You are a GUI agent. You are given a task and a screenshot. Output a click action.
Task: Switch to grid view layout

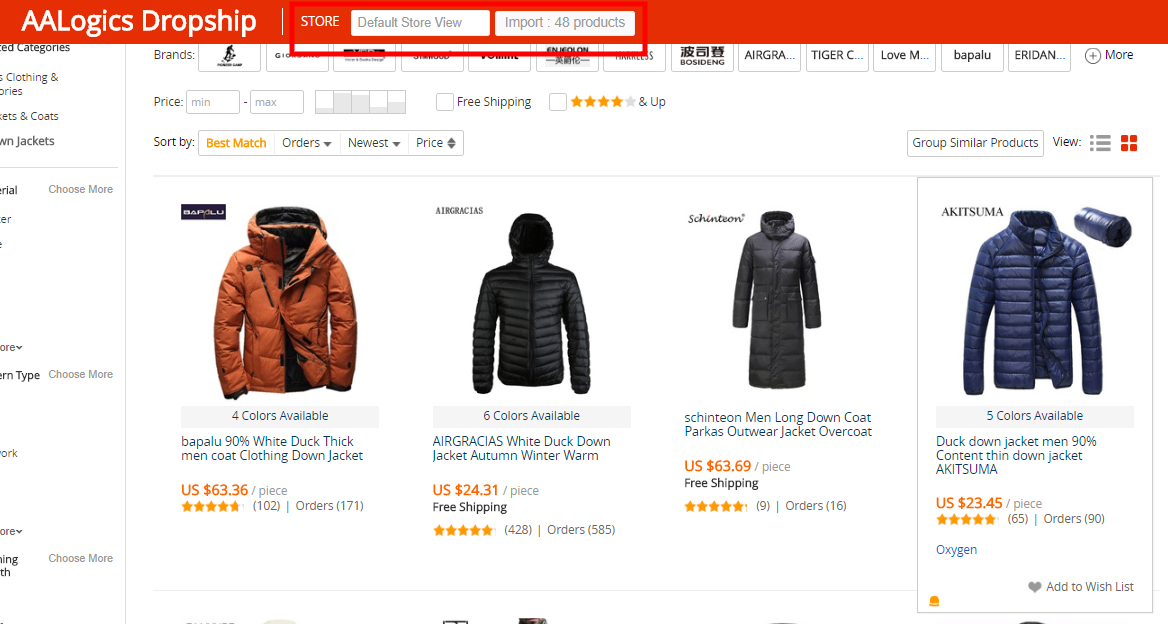coord(1129,143)
